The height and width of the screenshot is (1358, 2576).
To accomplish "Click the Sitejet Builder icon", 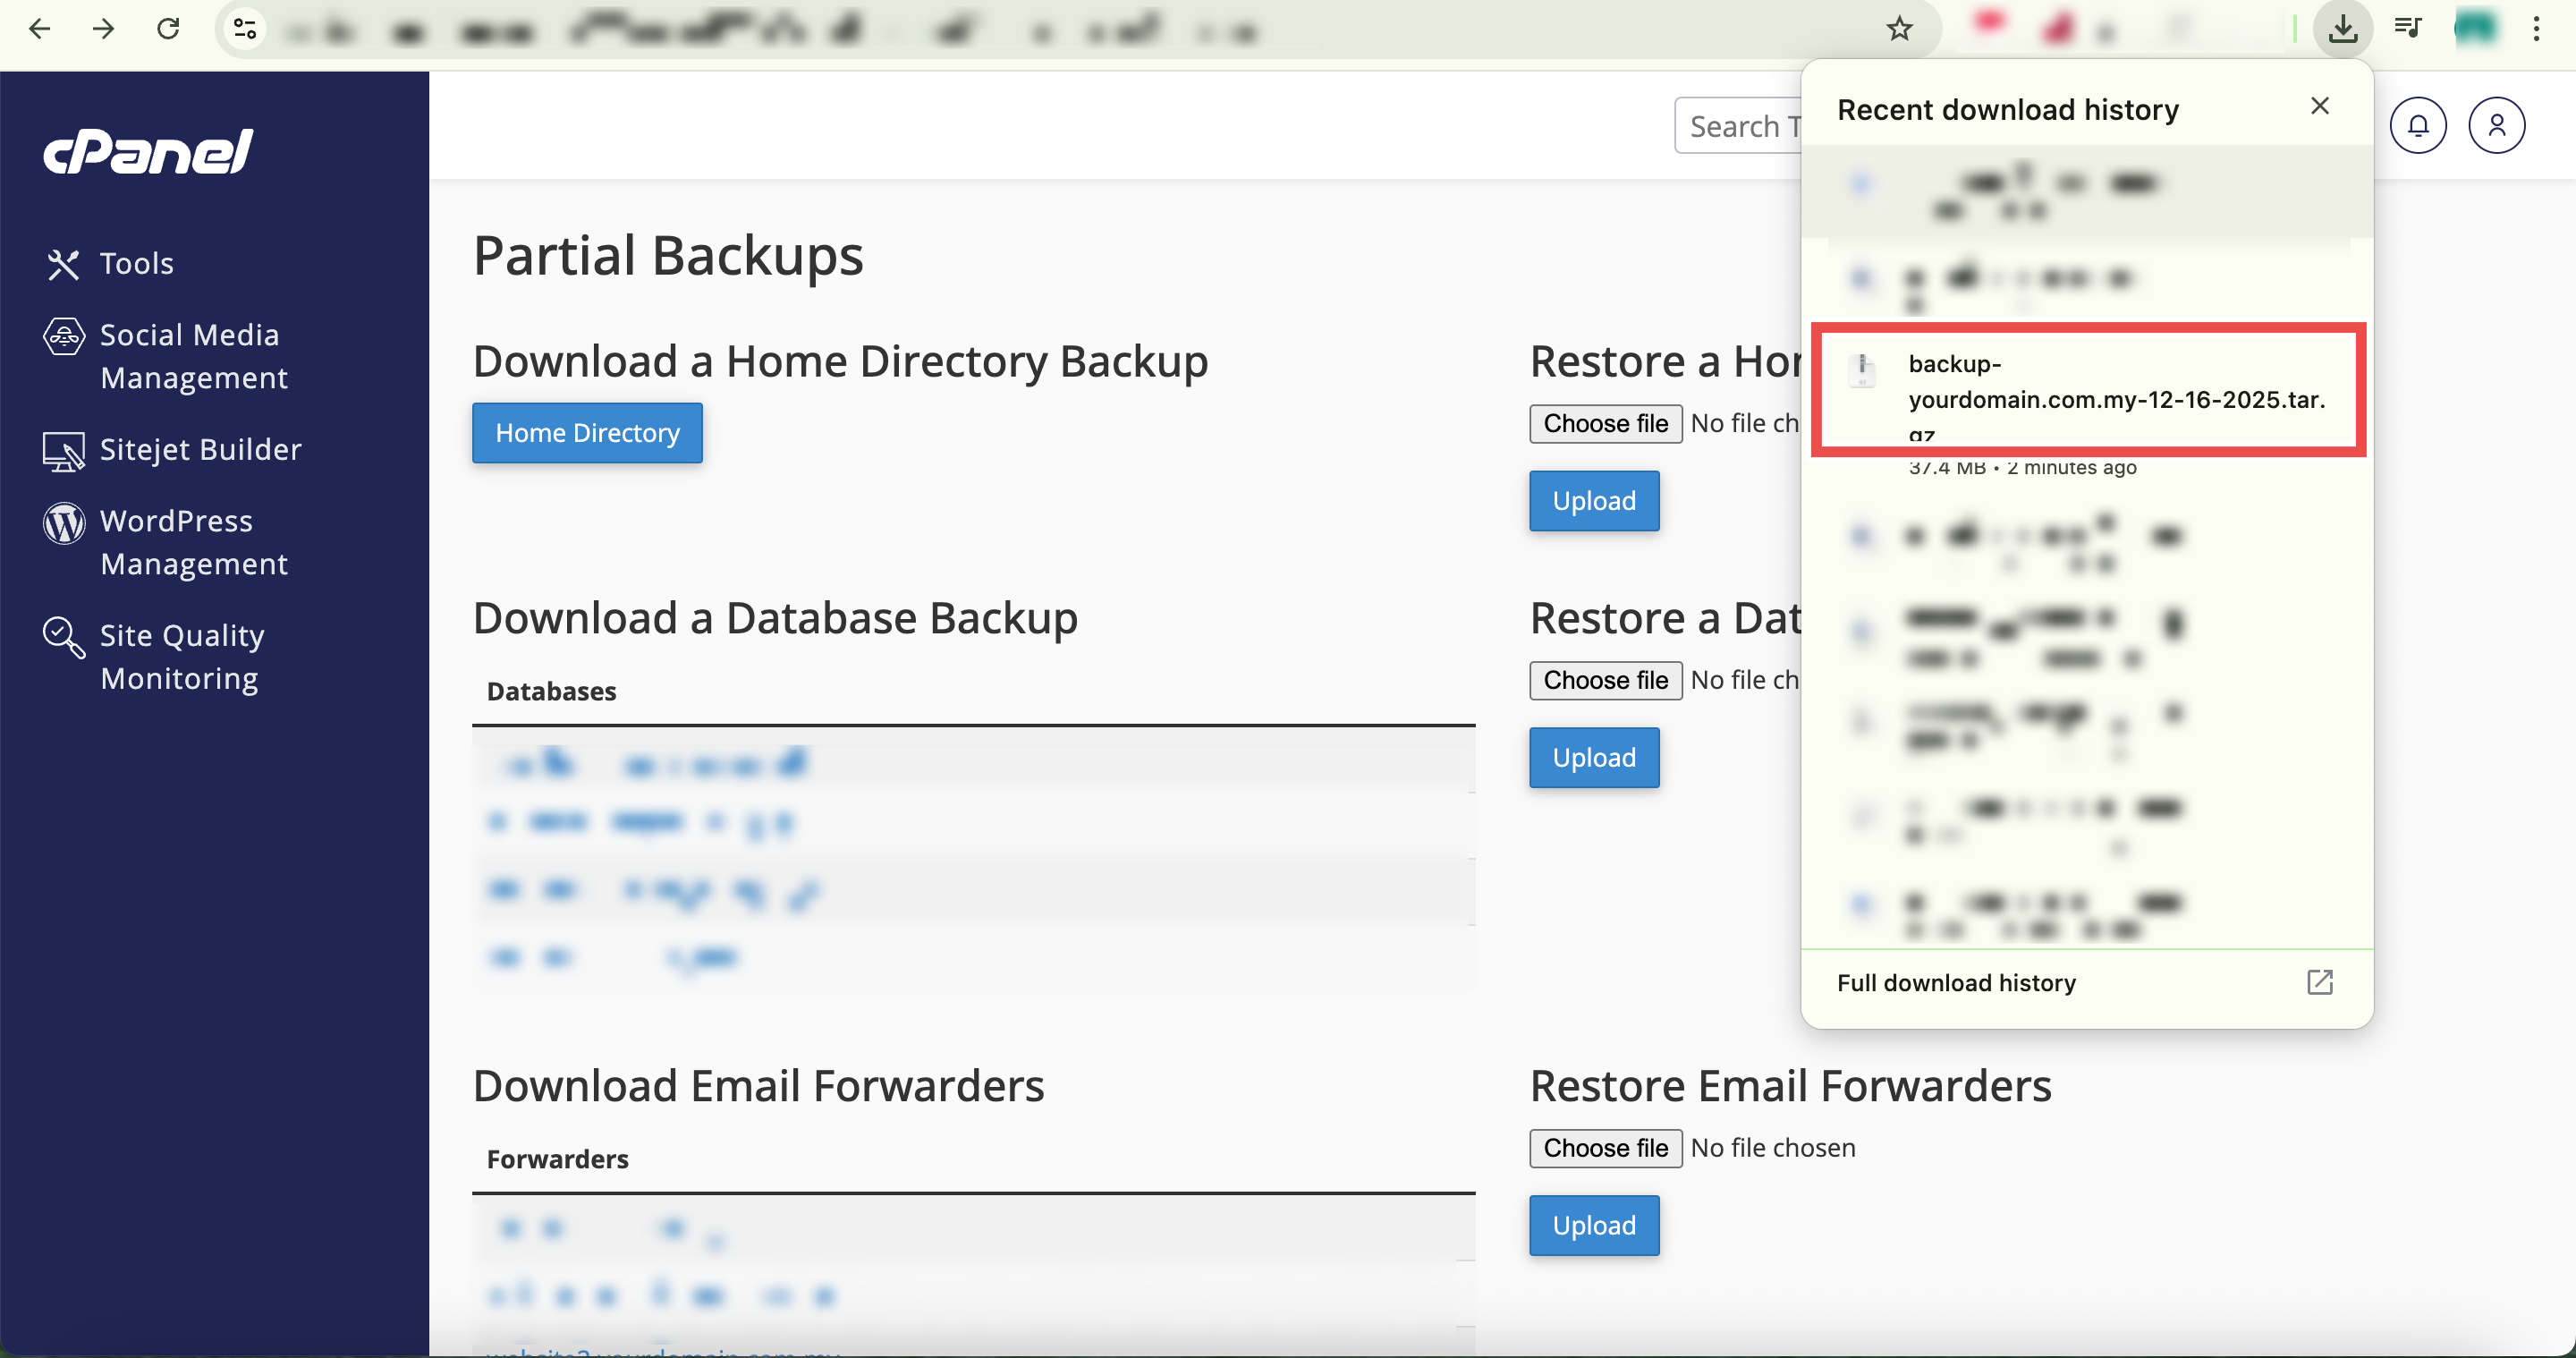I will [63, 451].
